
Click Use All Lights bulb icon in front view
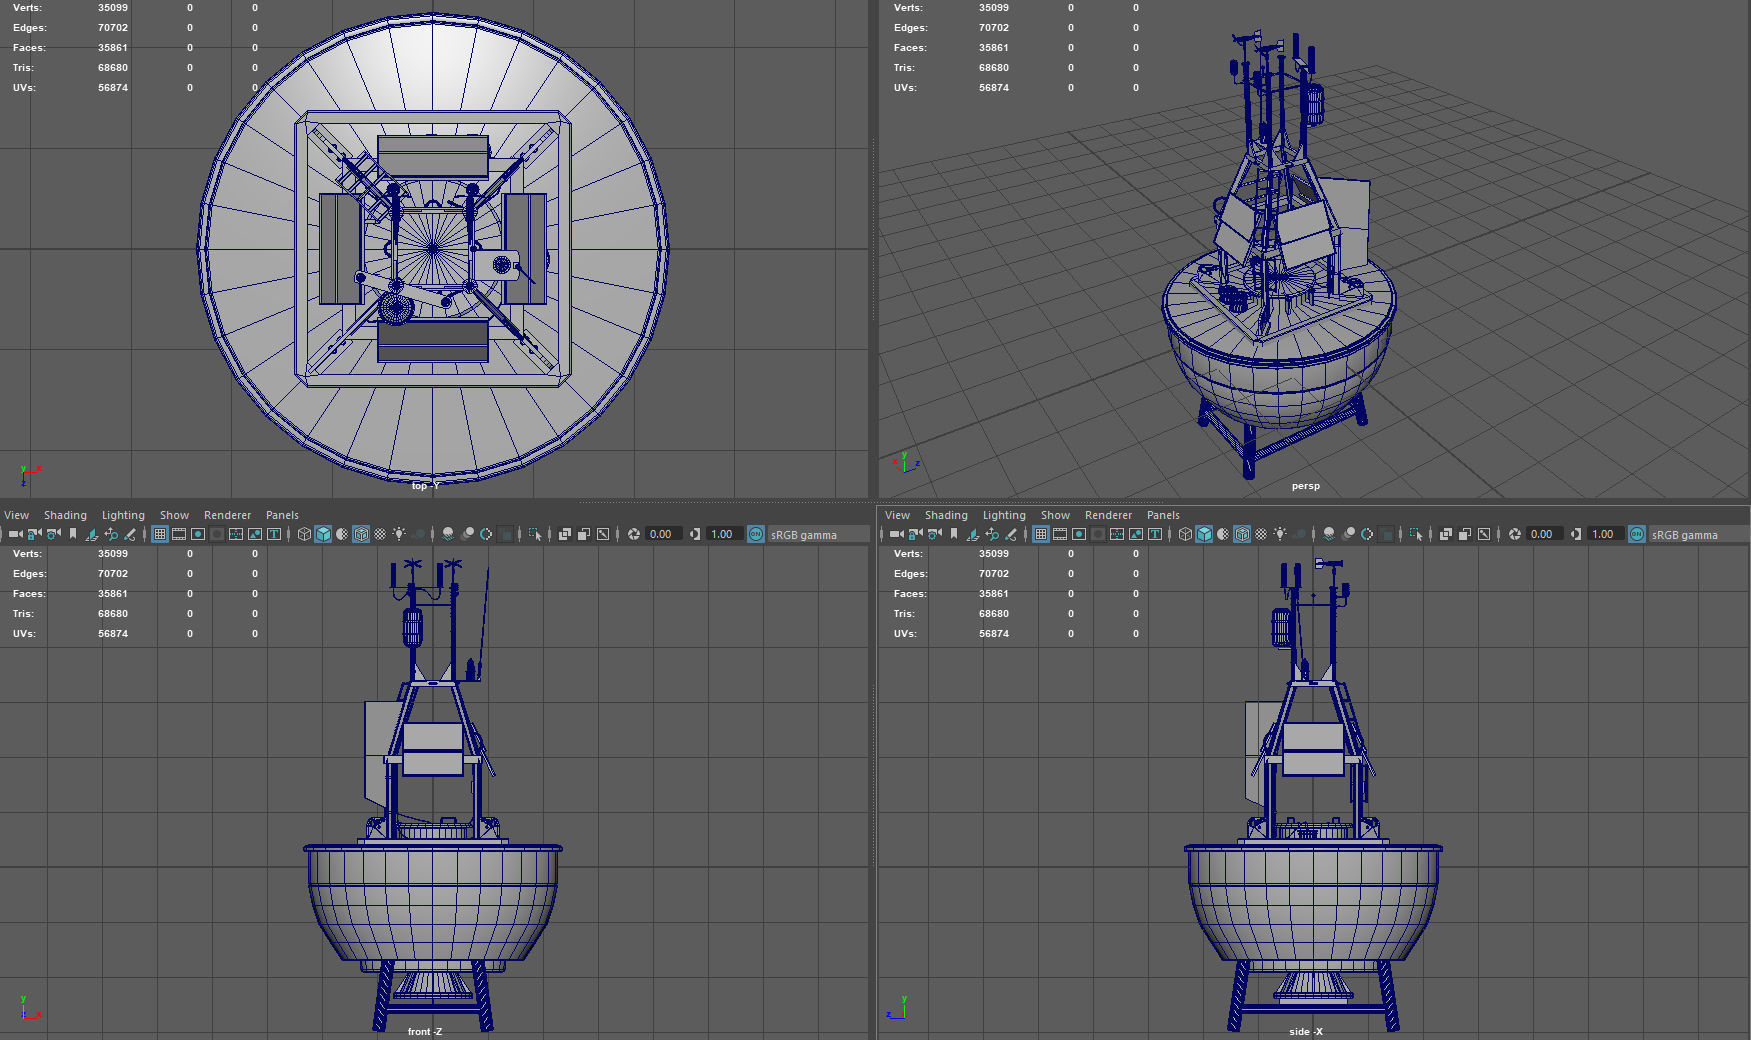click(x=399, y=534)
